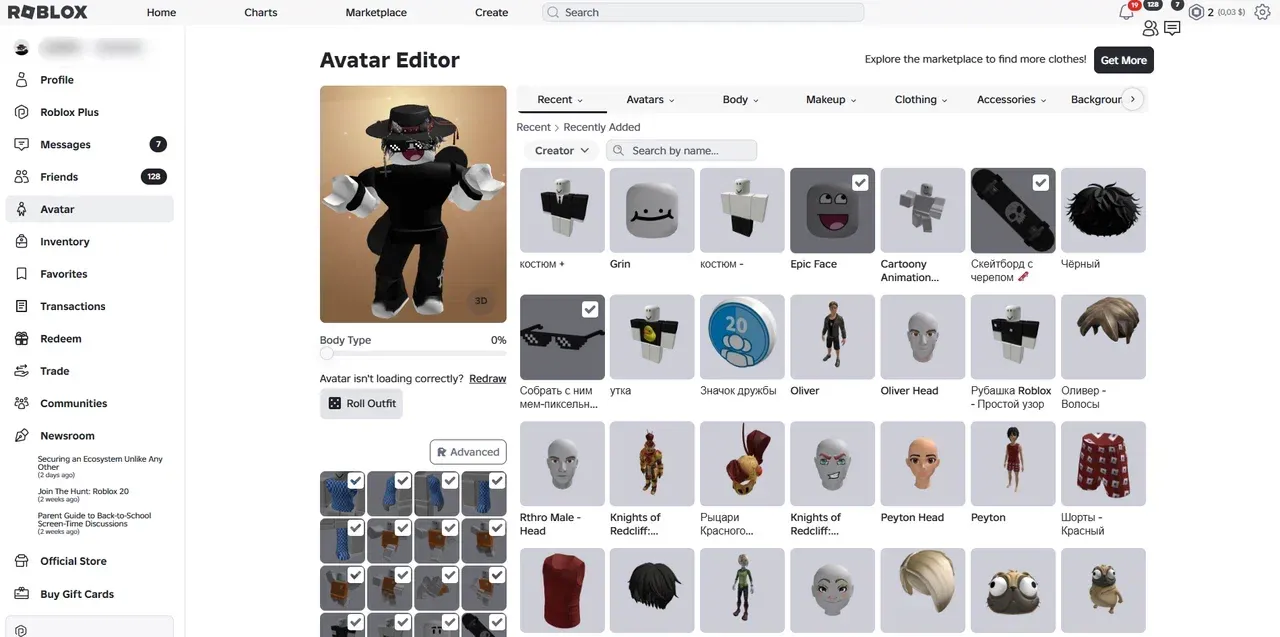This screenshot has height=637, width=1280.
Task: Open Marketplace in the top navigation
Action: (x=376, y=13)
